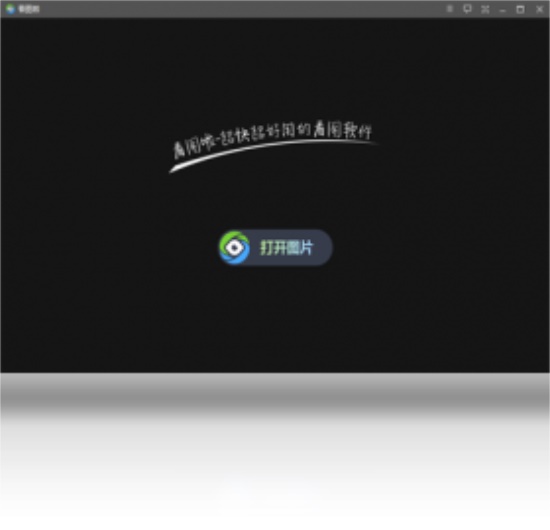Minimize the image viewer window
This screenshot has width=550, height=530.
[x=503, y=10]
